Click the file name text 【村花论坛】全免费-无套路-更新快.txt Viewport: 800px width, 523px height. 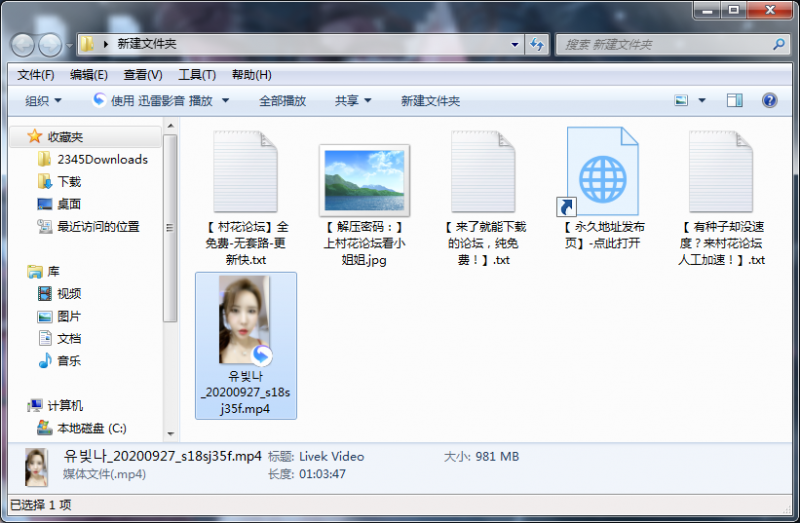point(246,243)
